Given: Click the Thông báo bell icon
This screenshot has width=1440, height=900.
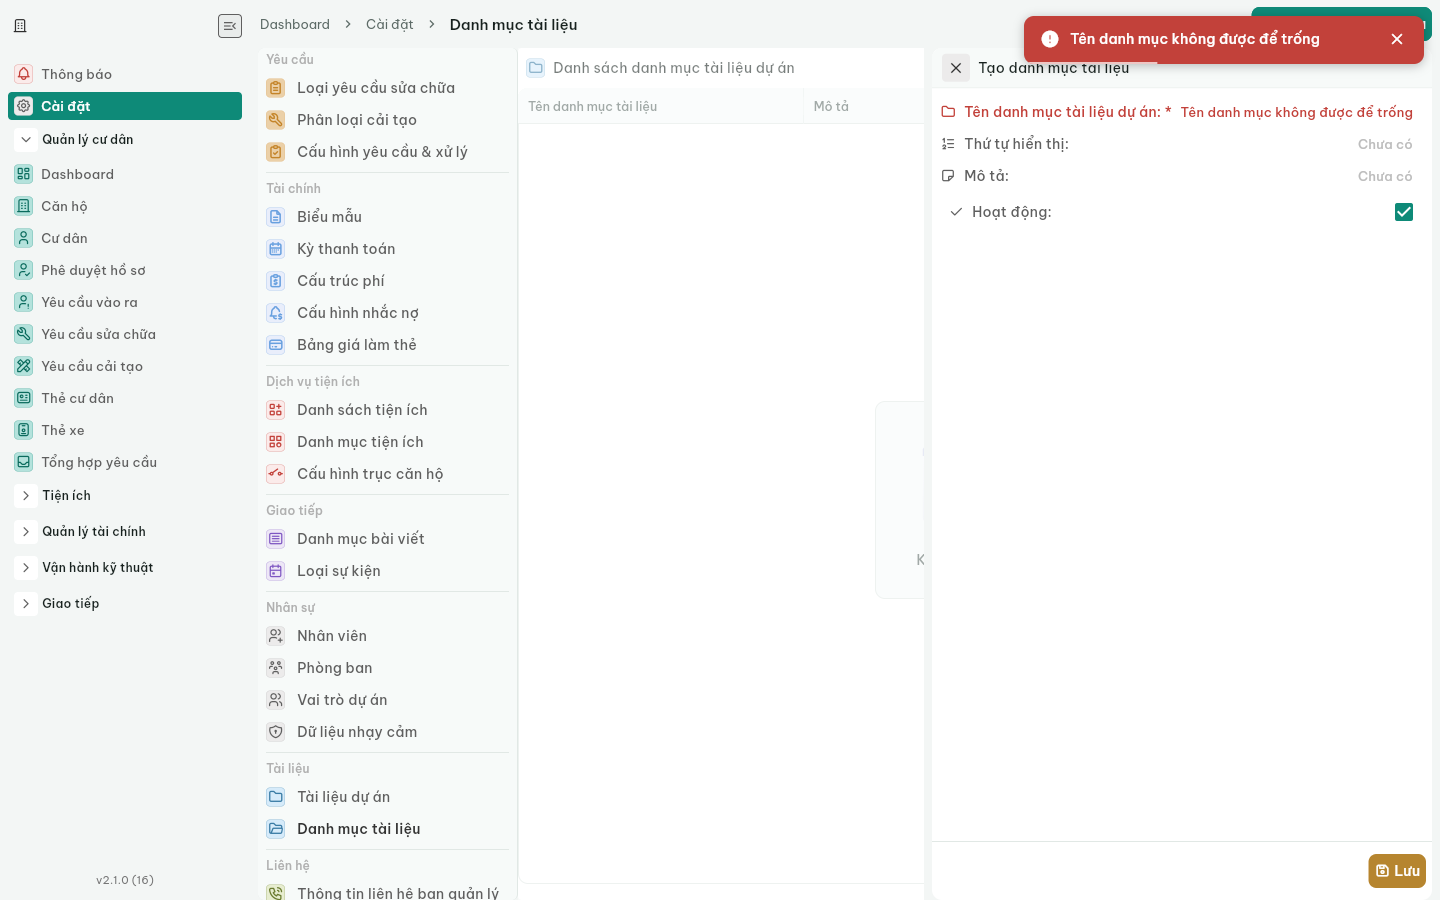Looking at the screenshot, I should coord(24,74).
